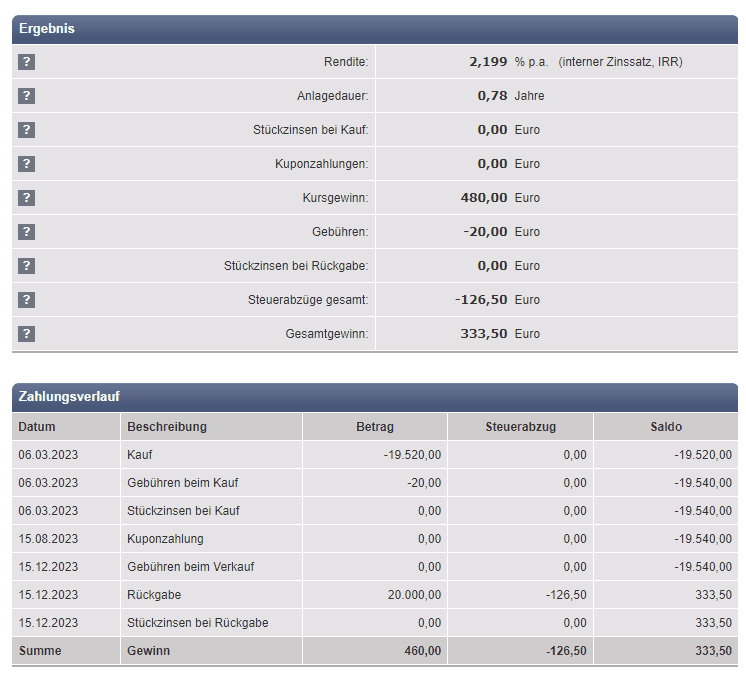This screenshot has height=675, width=746.
Task: Click the help icon beside Rendite
Action: pyautogui.click(x=27, y=62)
